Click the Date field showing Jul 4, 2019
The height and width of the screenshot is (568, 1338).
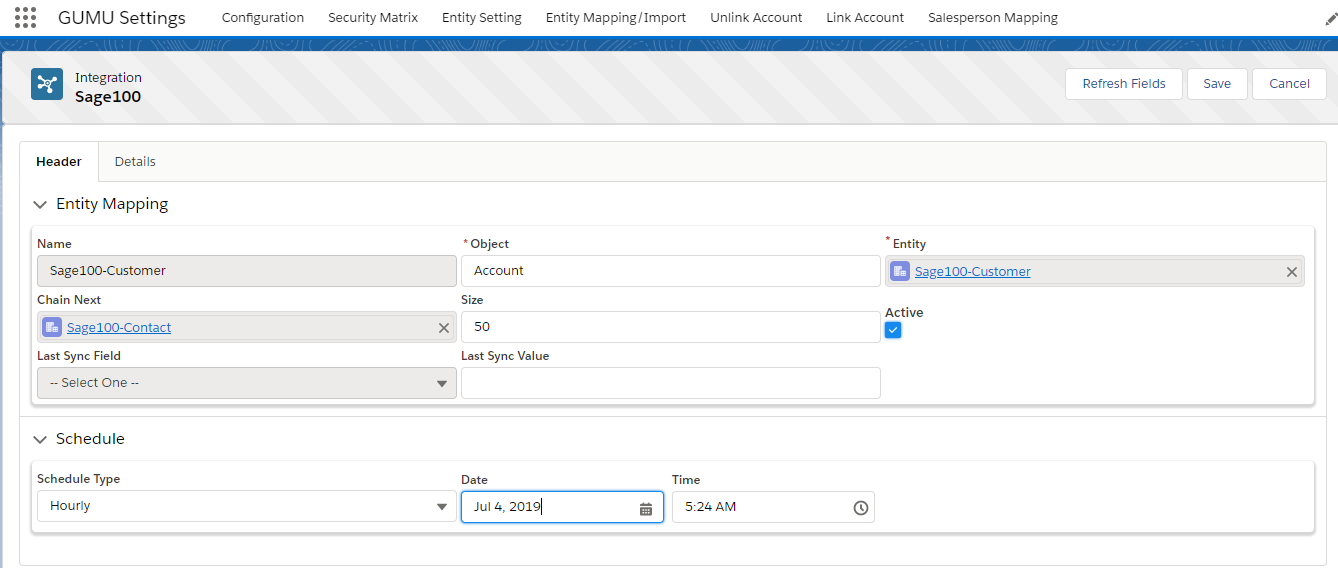coord(562,507)
